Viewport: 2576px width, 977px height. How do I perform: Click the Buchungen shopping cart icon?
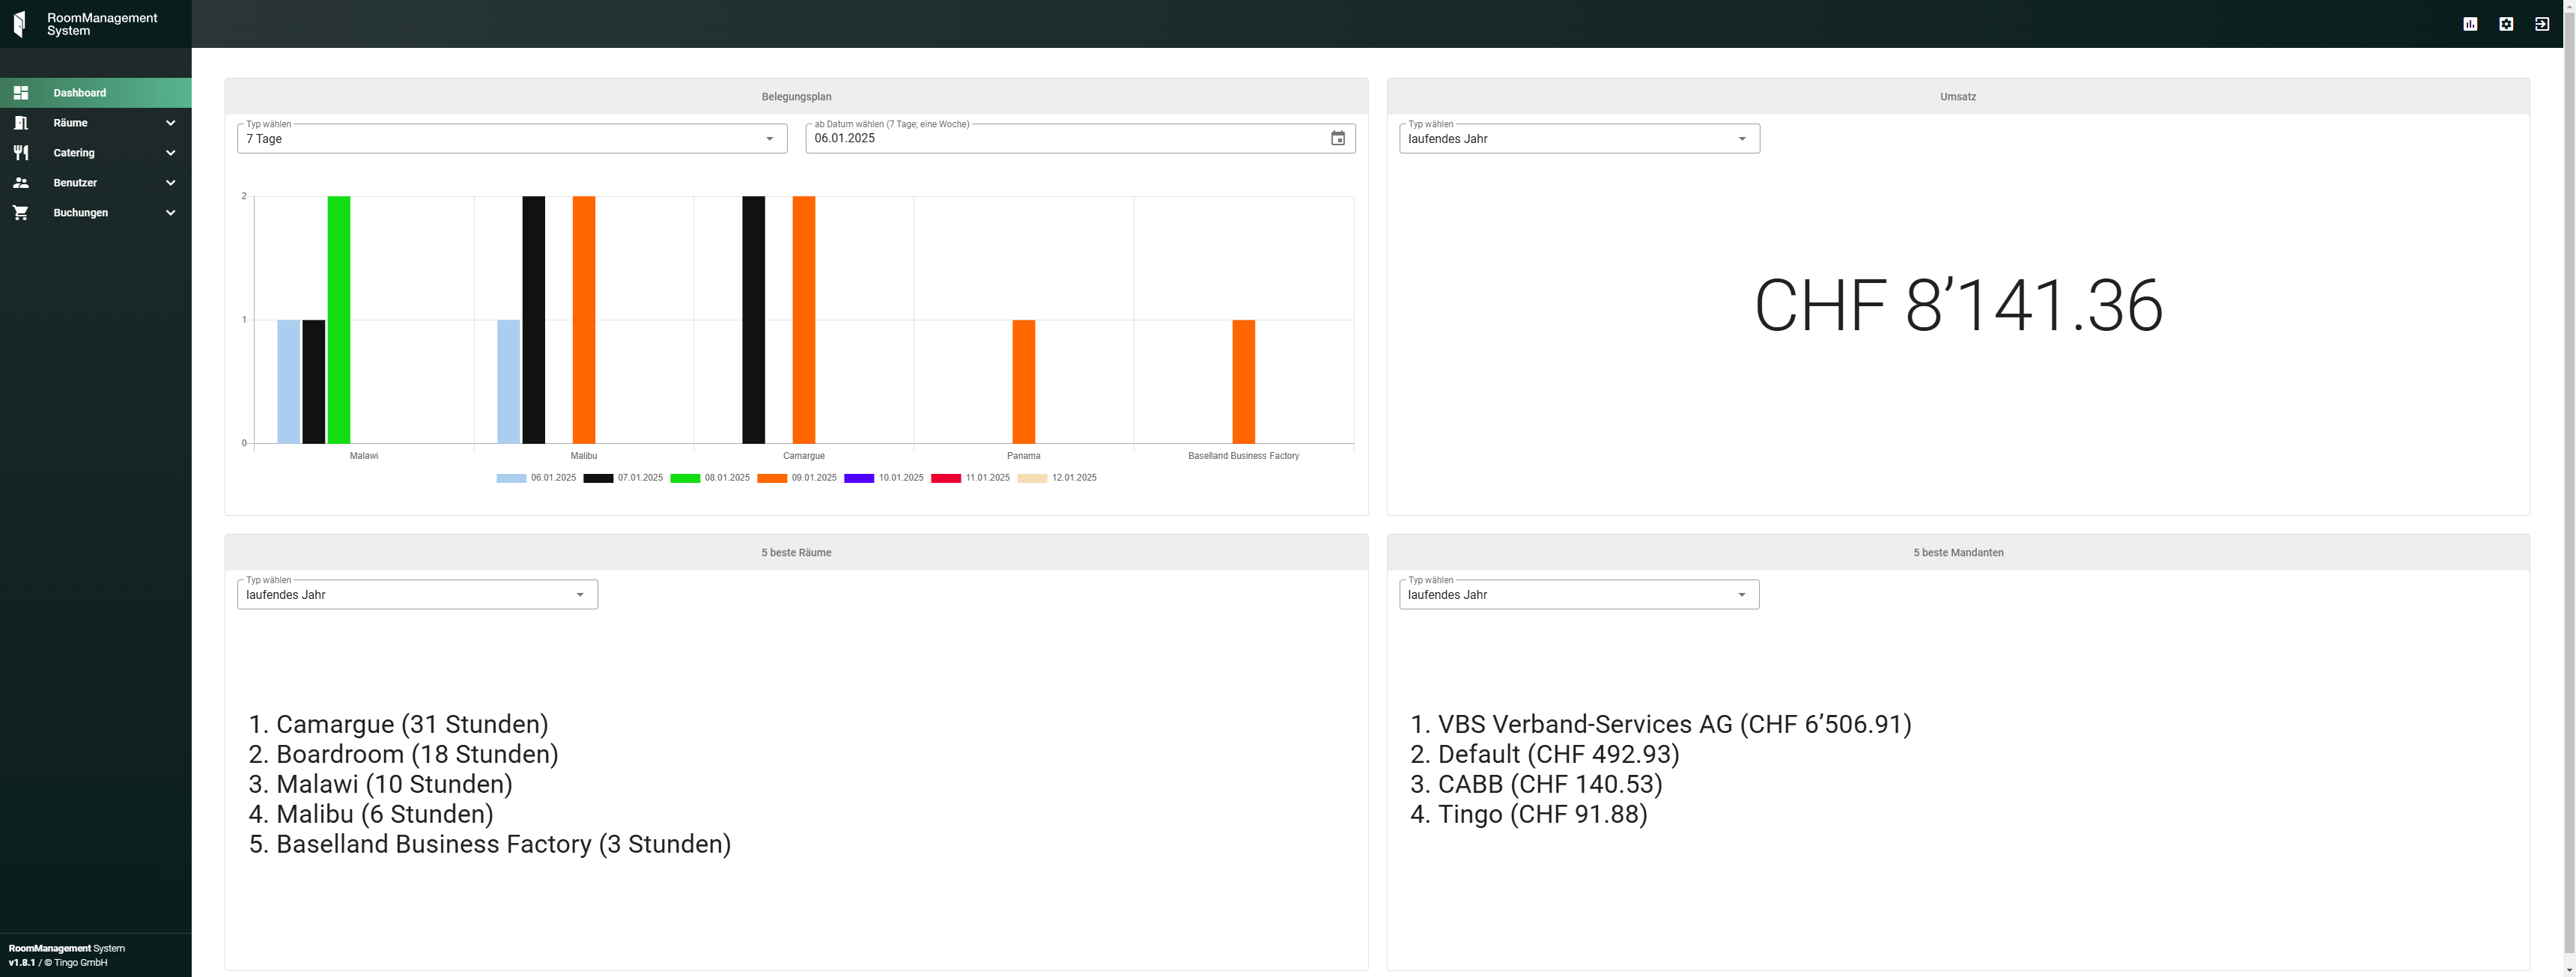(21, 213)
